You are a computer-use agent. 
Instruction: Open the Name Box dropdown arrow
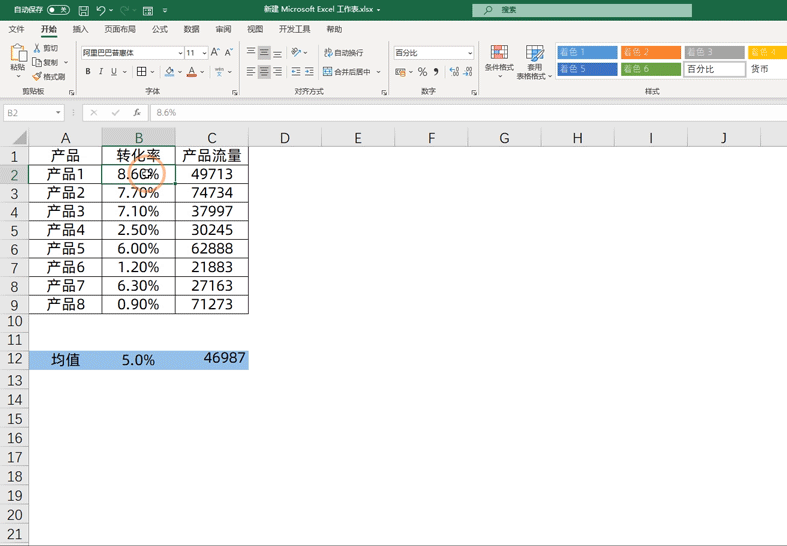coord(58,113)
